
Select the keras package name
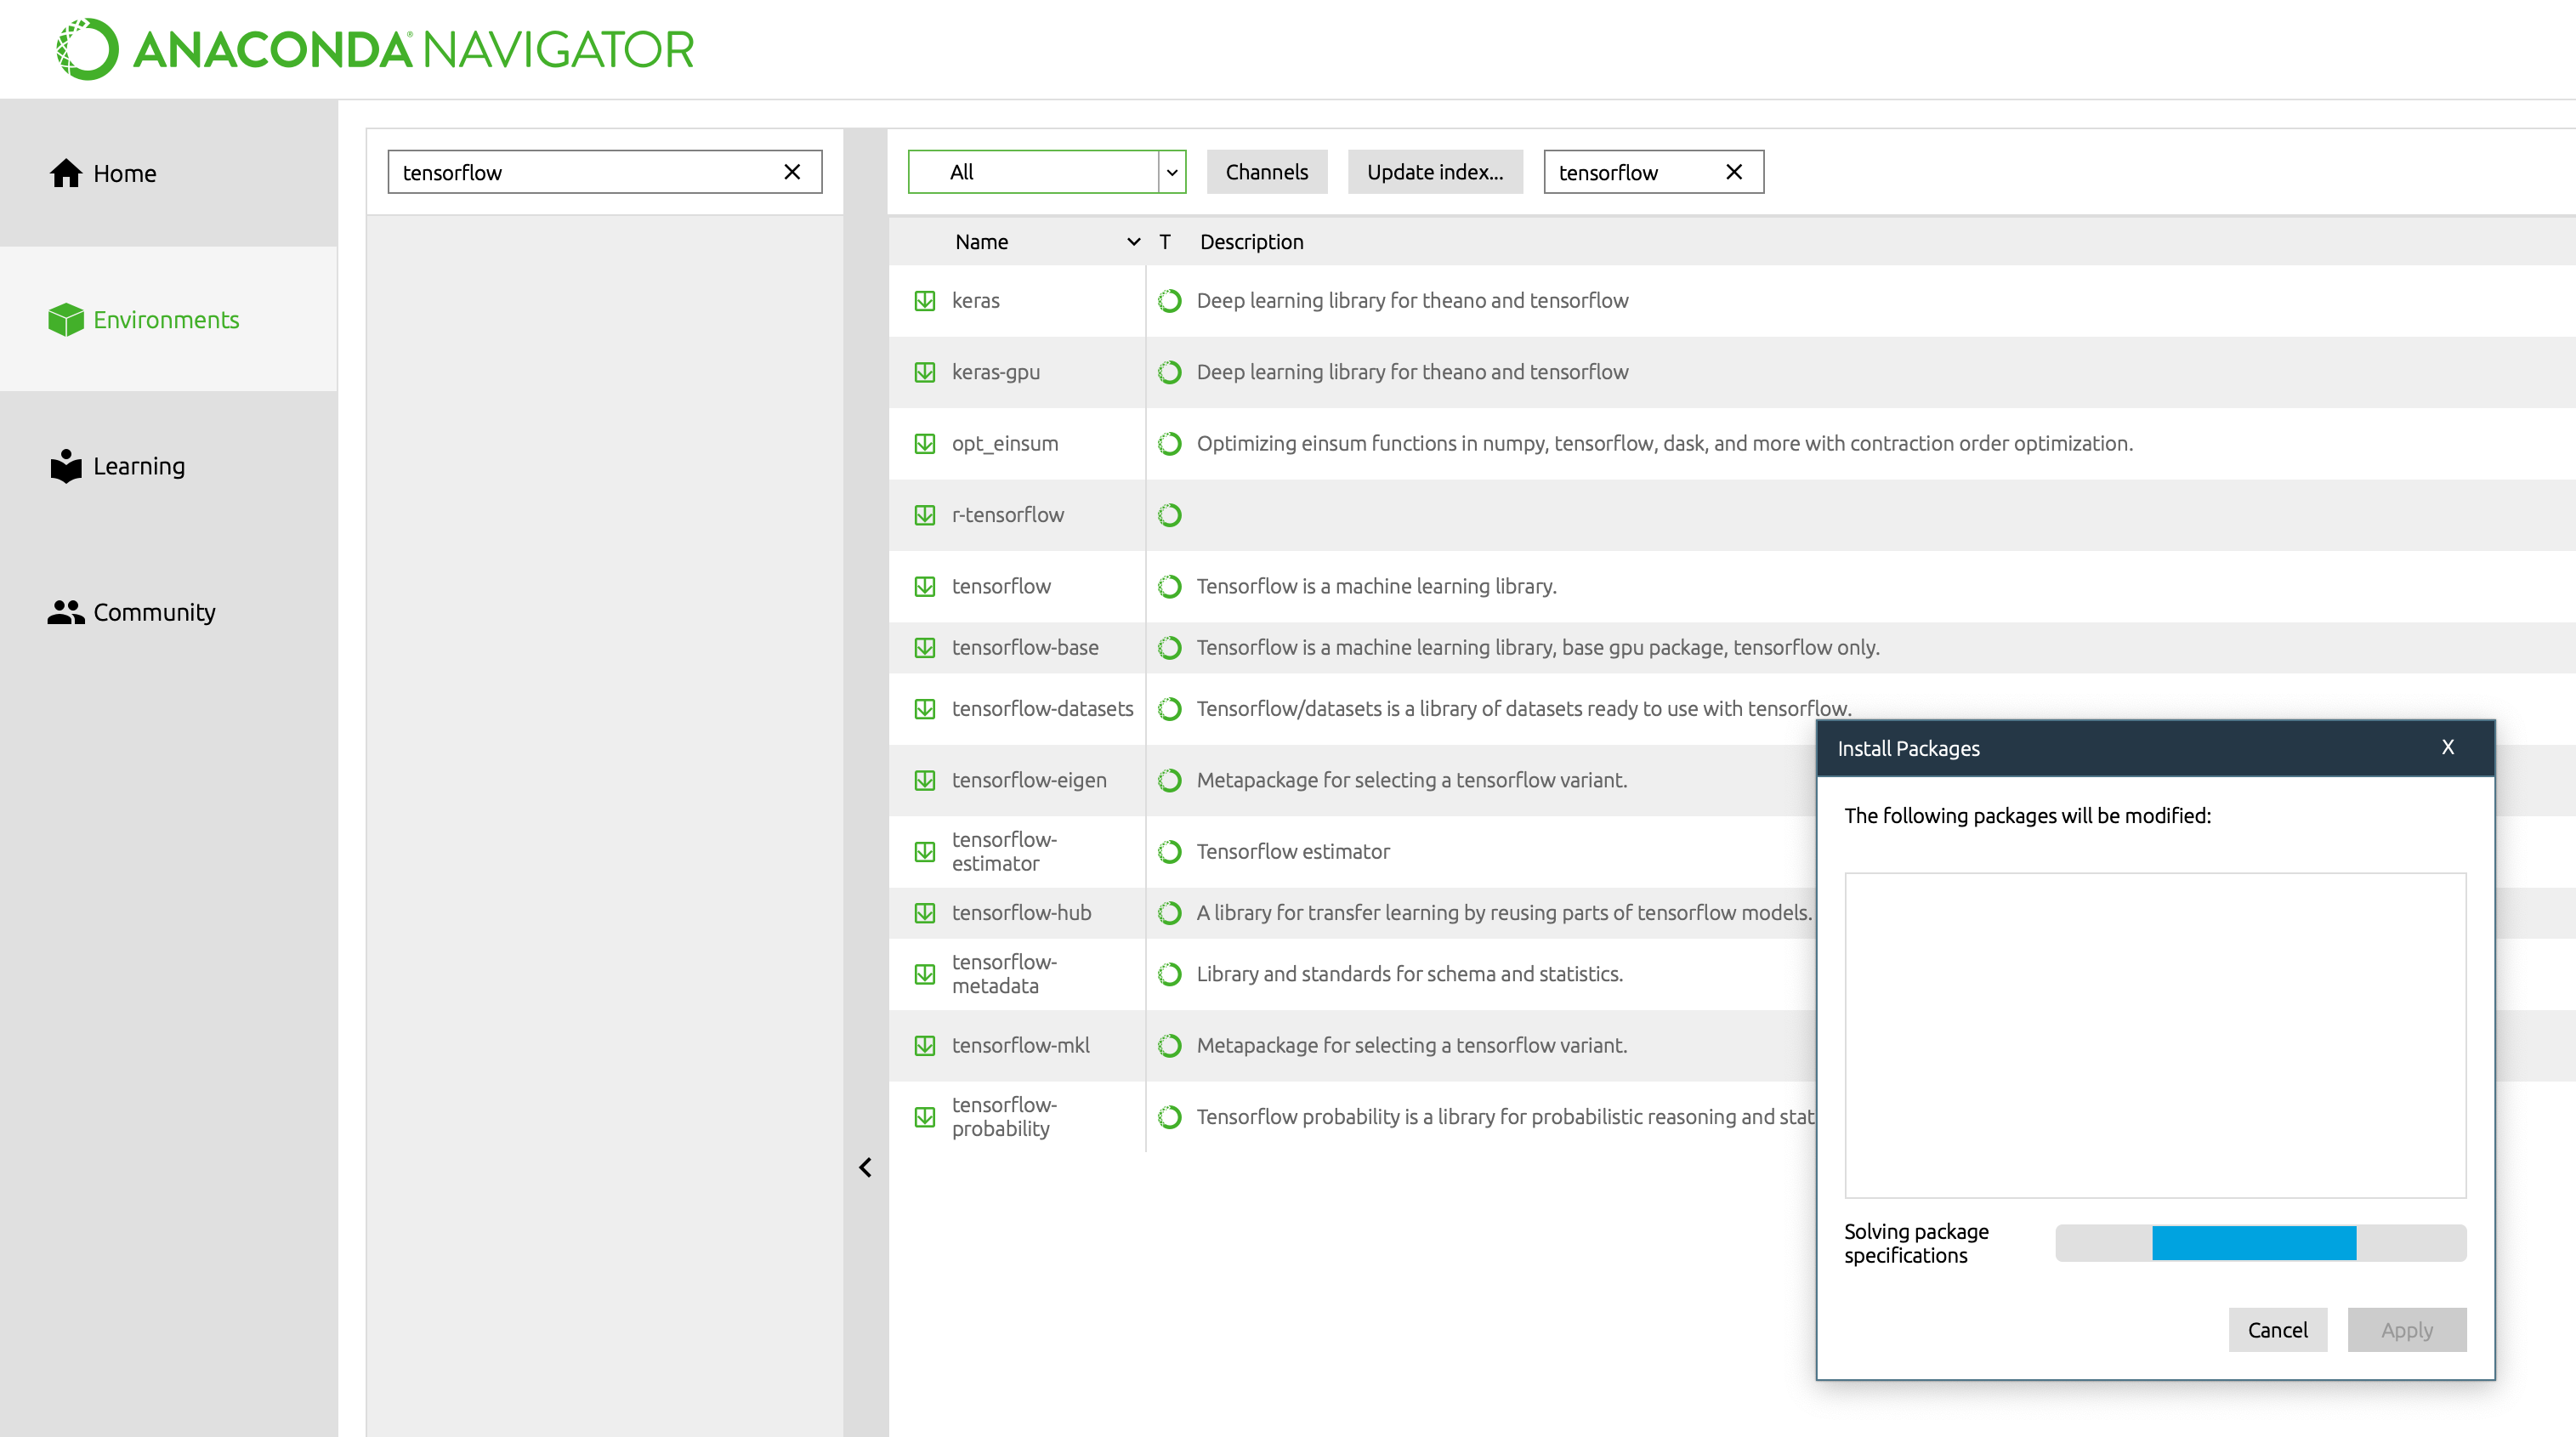[976, 301]
